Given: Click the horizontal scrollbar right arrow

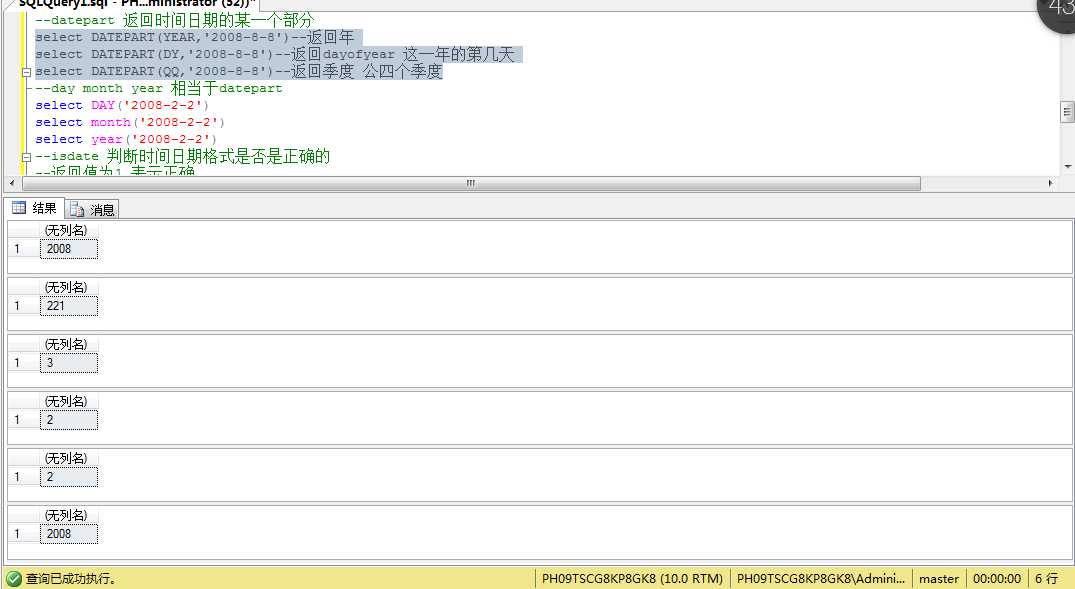Looking at the screenshot, I should coord(1050,183).
